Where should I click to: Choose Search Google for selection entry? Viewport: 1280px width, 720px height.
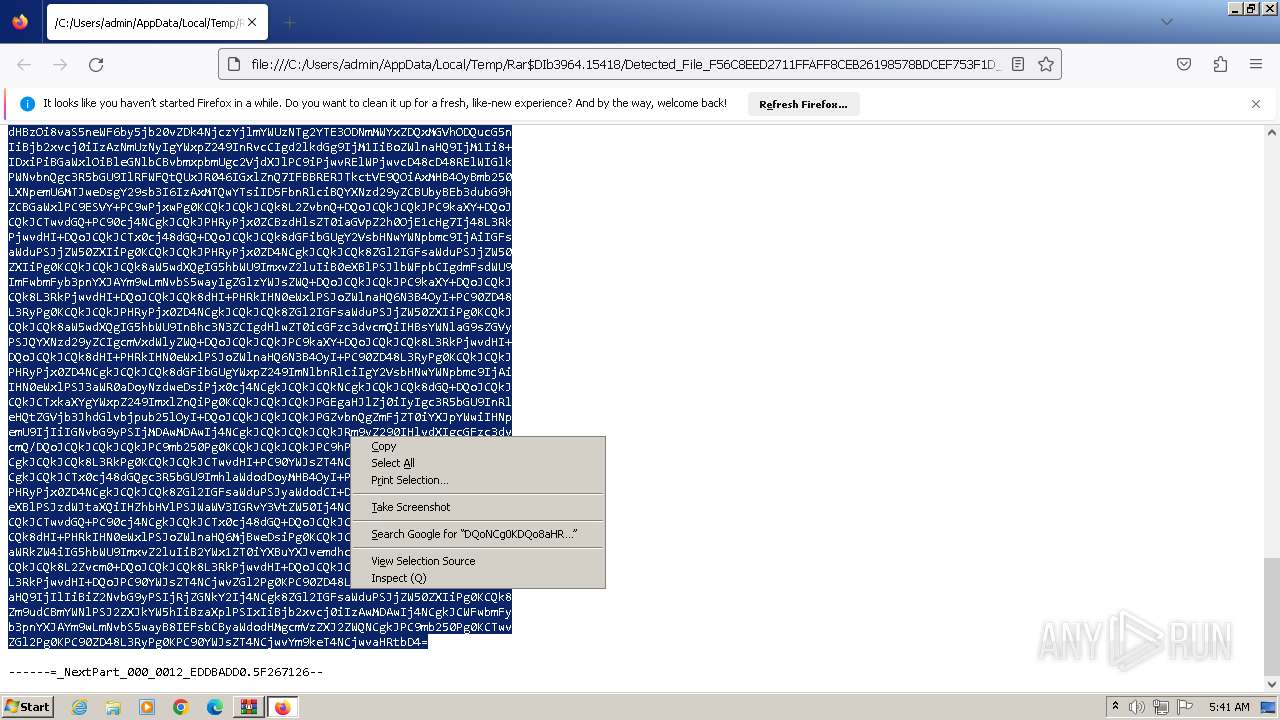click(x=478, y=534)
